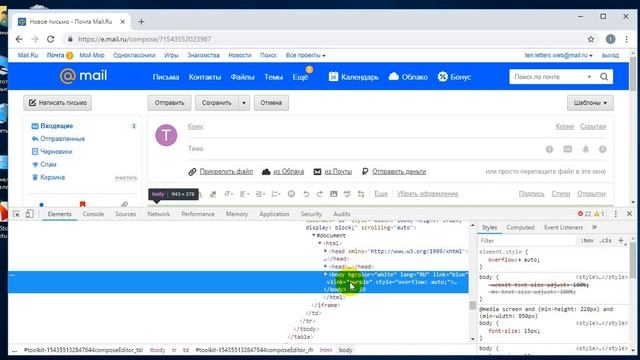Image resolution: width=640 pixels, height=360 pixels.
Task: Insert emoji smiley icon in editor toolbar
Action: (x=291, y=194)
